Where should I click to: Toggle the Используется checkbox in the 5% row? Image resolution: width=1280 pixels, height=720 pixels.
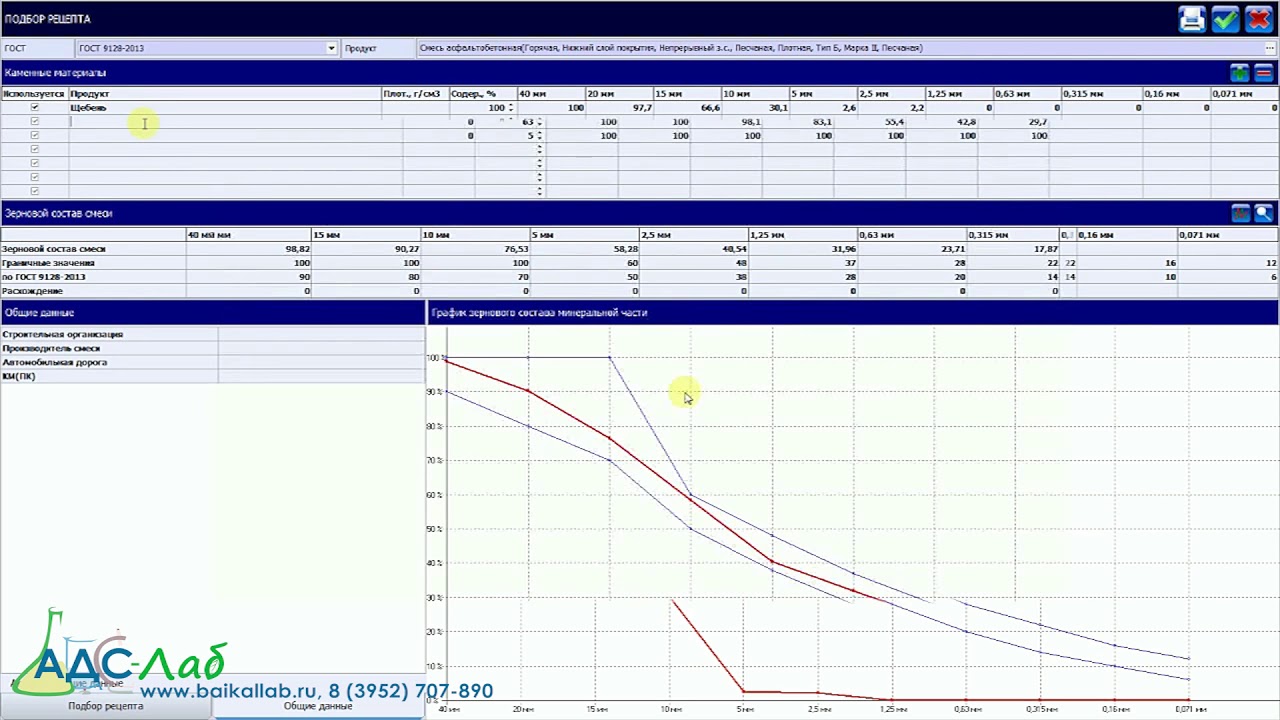coord(35,135)
